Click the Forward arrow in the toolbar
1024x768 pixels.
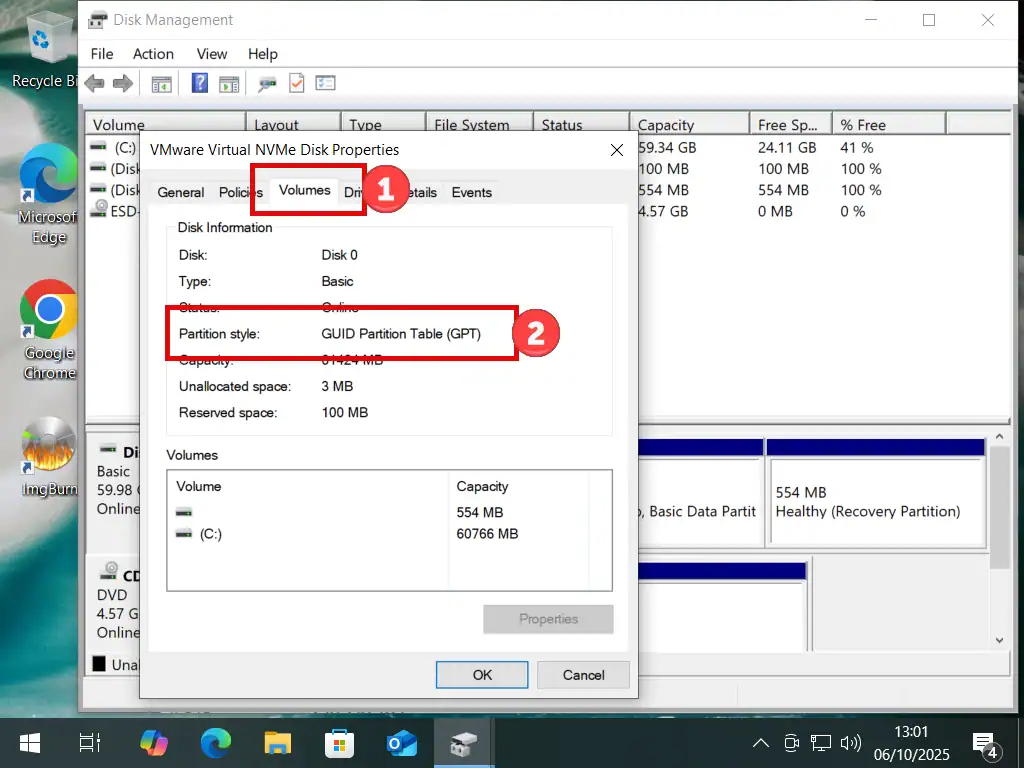click(122, 84)
